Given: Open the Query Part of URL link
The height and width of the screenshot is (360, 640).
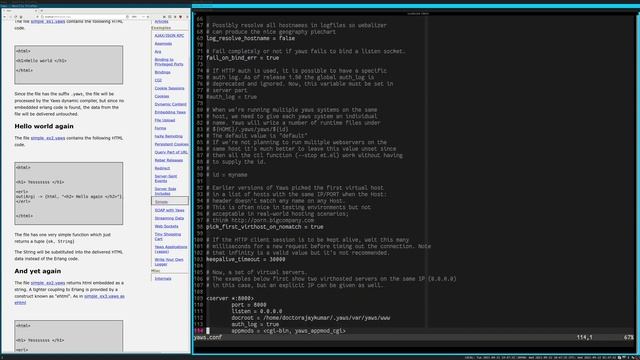Looking at the screenshot, I should [171, 152].
